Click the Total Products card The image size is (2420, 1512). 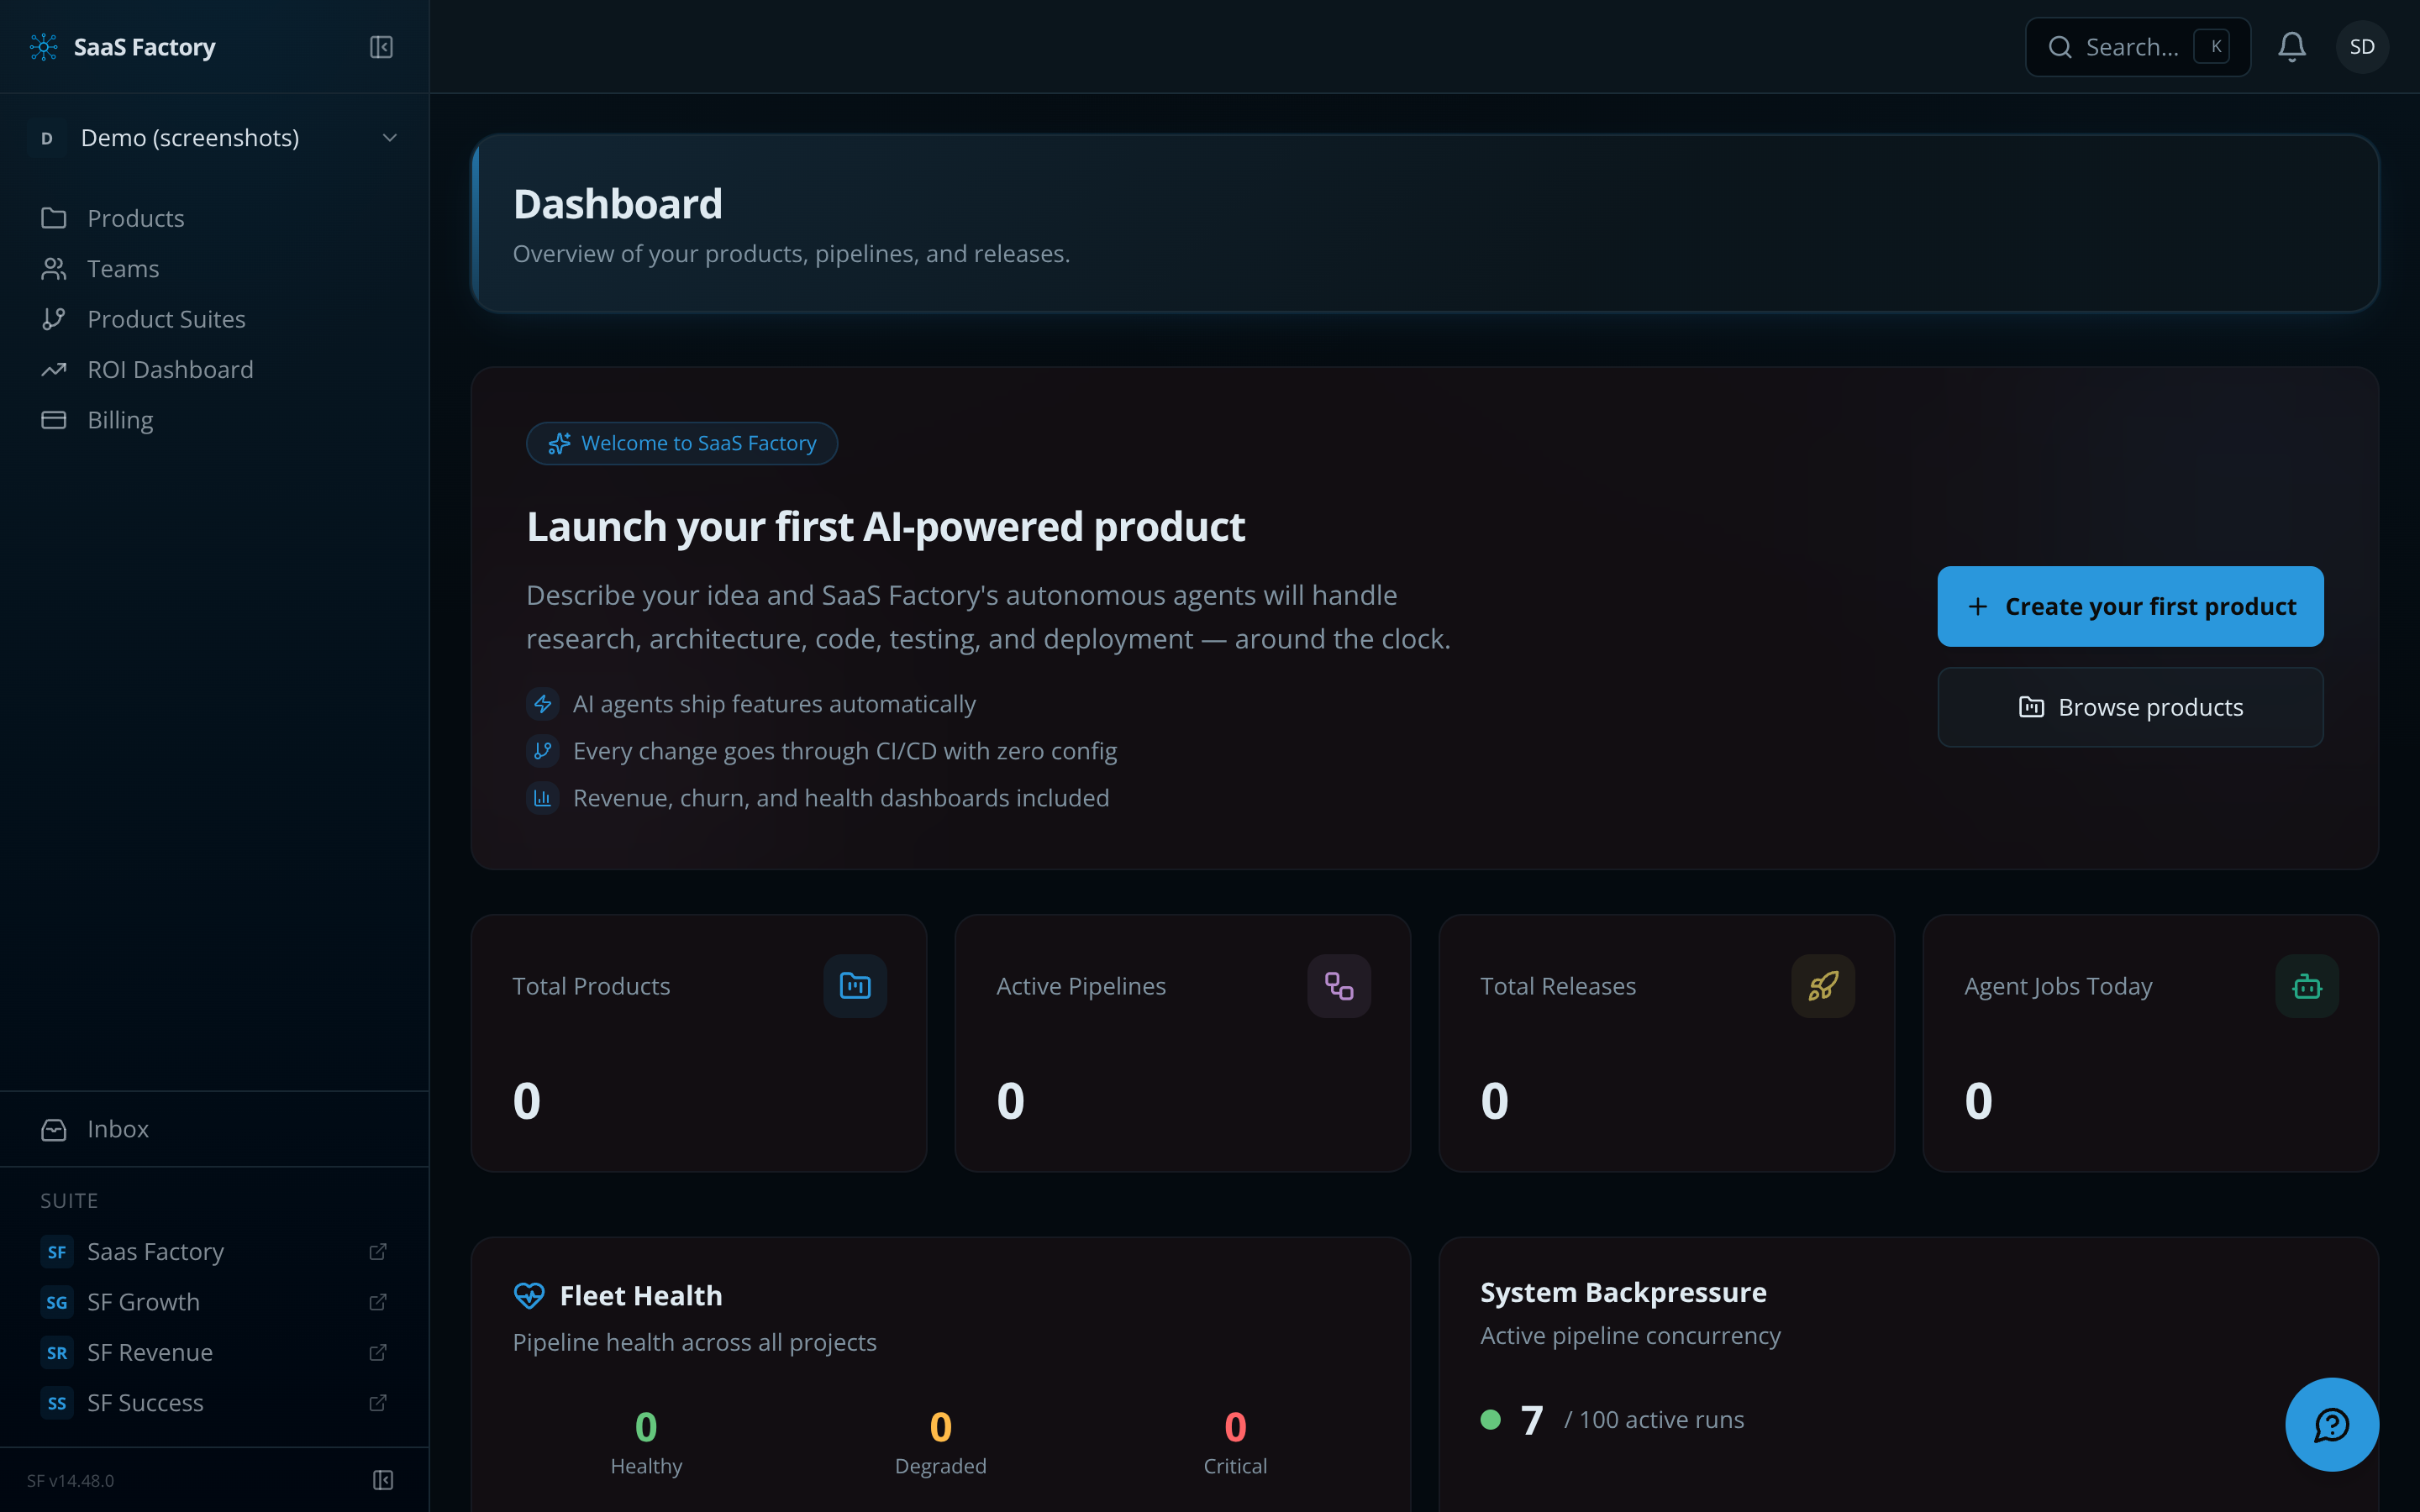point(699,1043)
